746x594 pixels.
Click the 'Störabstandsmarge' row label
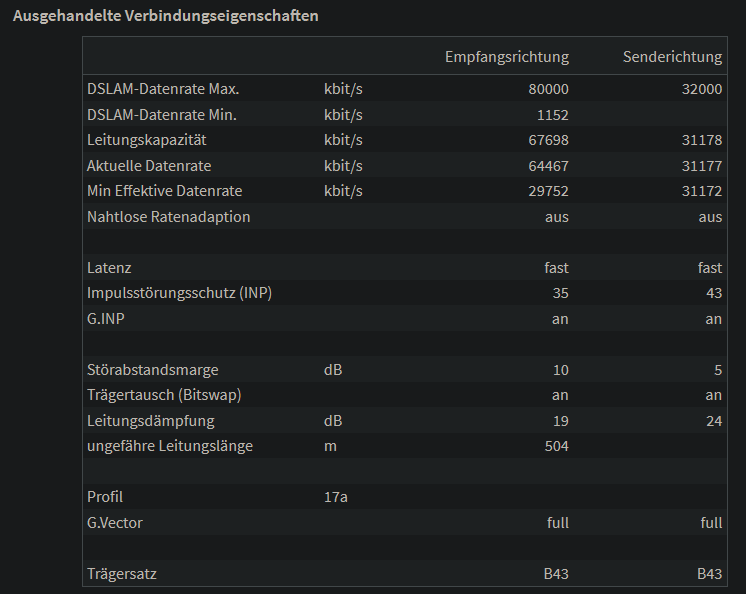(x=152, y=370)
